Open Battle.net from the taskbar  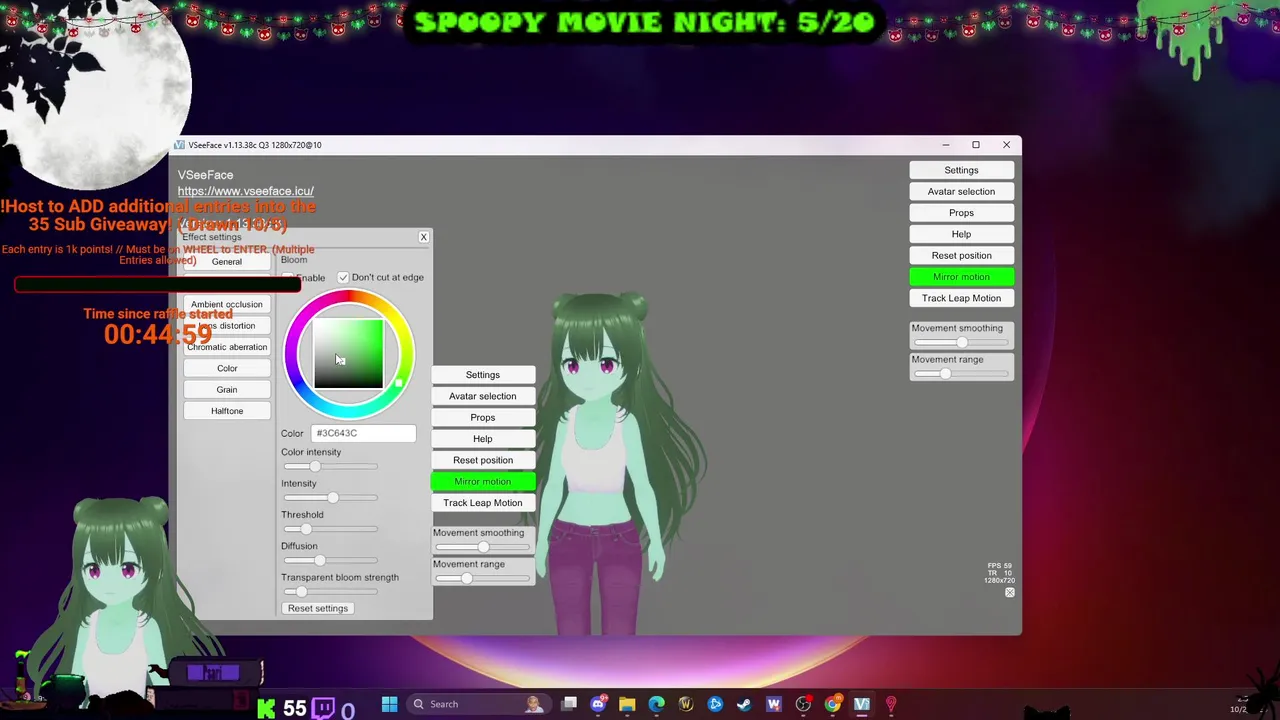[x=715, y=704]
